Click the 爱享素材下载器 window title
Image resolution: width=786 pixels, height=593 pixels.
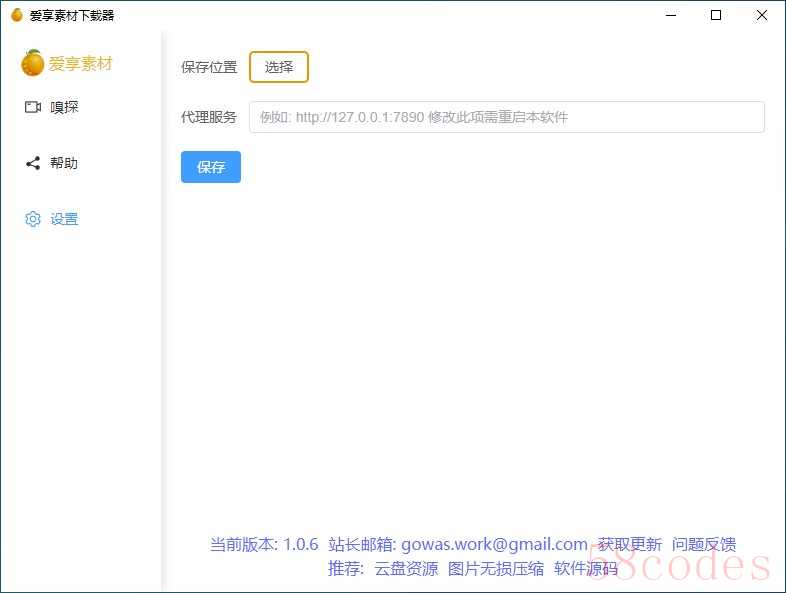(x=72, y=16)
